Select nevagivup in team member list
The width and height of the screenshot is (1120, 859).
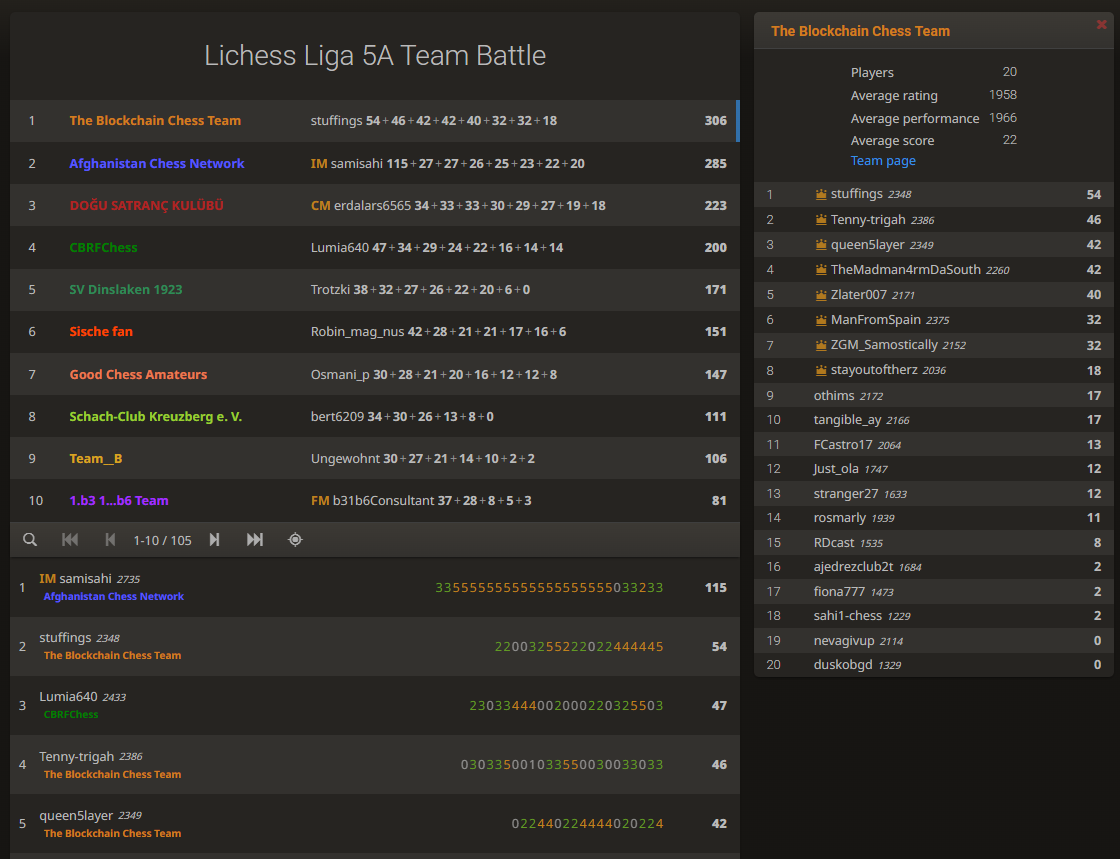point(933,641)
